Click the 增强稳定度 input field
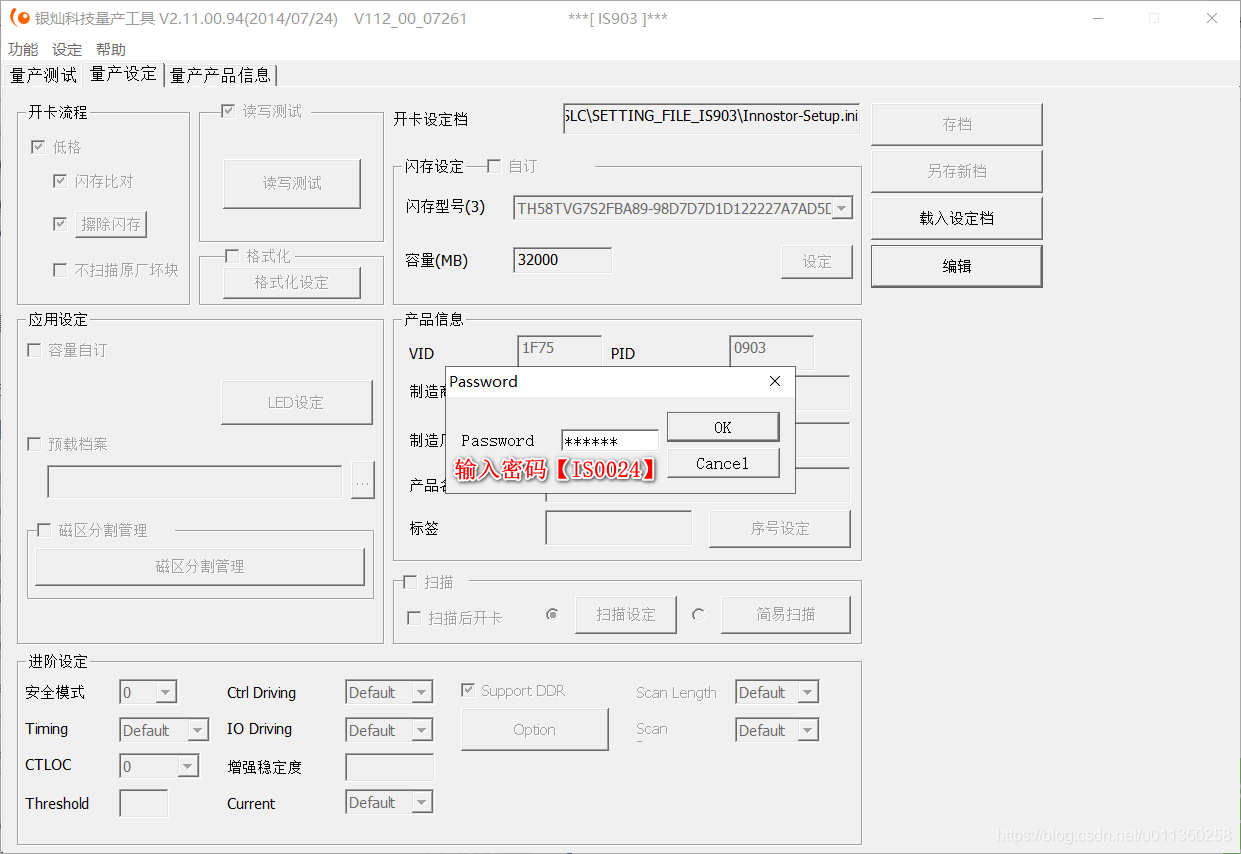This screenshot has height=854, width=1241. tap(390, 767)
